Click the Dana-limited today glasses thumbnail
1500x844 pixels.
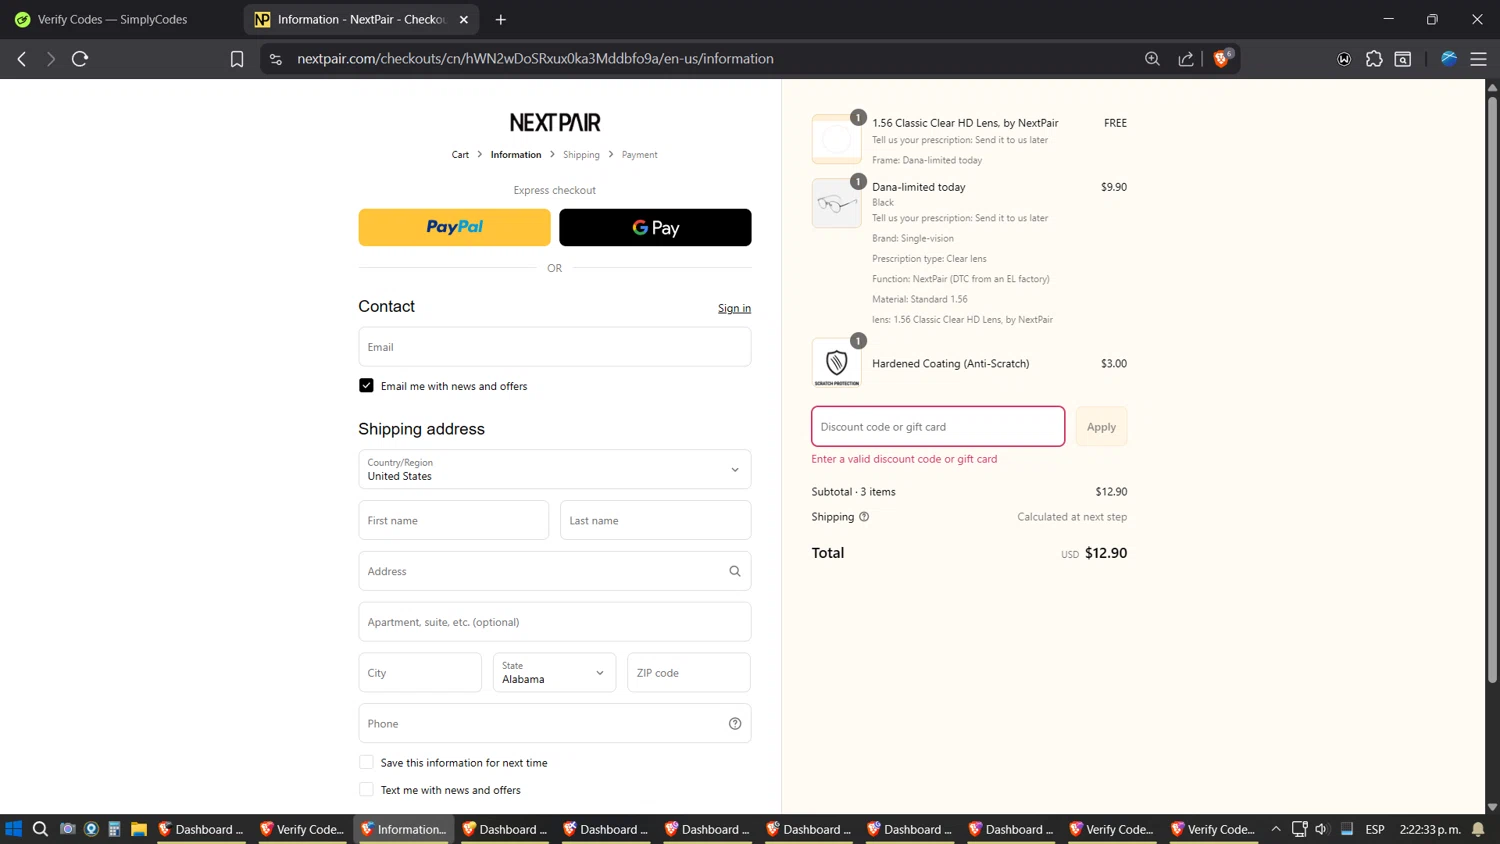[x=837, y=203]
